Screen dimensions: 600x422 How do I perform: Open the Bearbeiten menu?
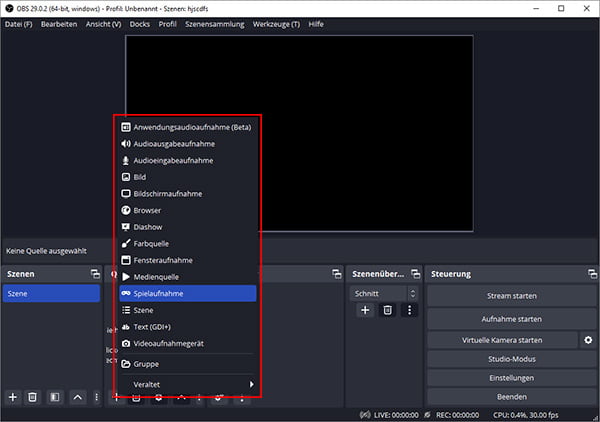pyautogui.click(x=59, y=24)
